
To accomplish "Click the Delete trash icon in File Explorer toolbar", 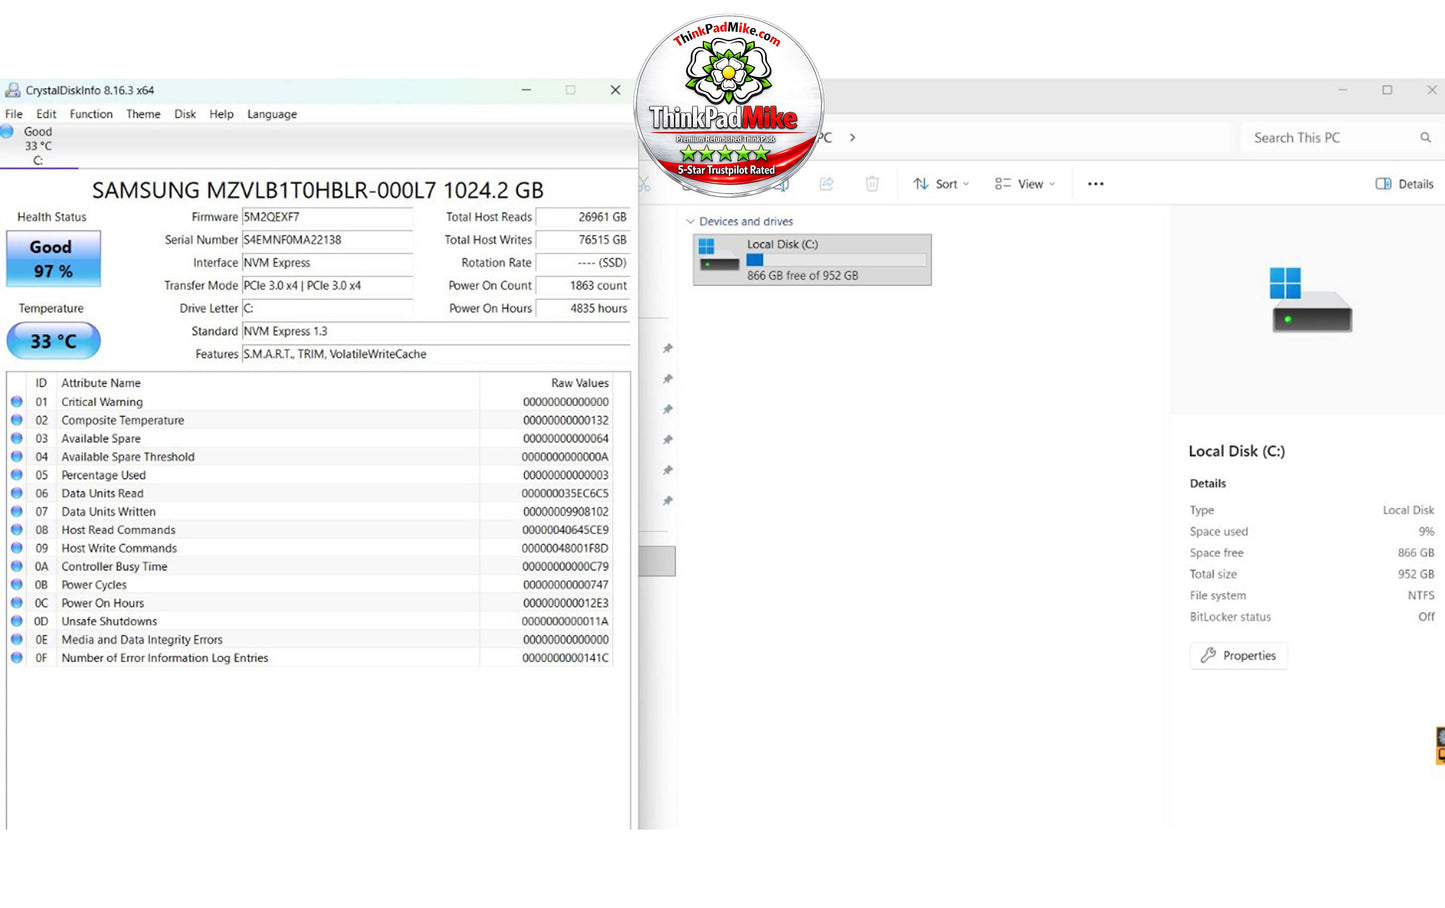I will (x=872, y=184).
